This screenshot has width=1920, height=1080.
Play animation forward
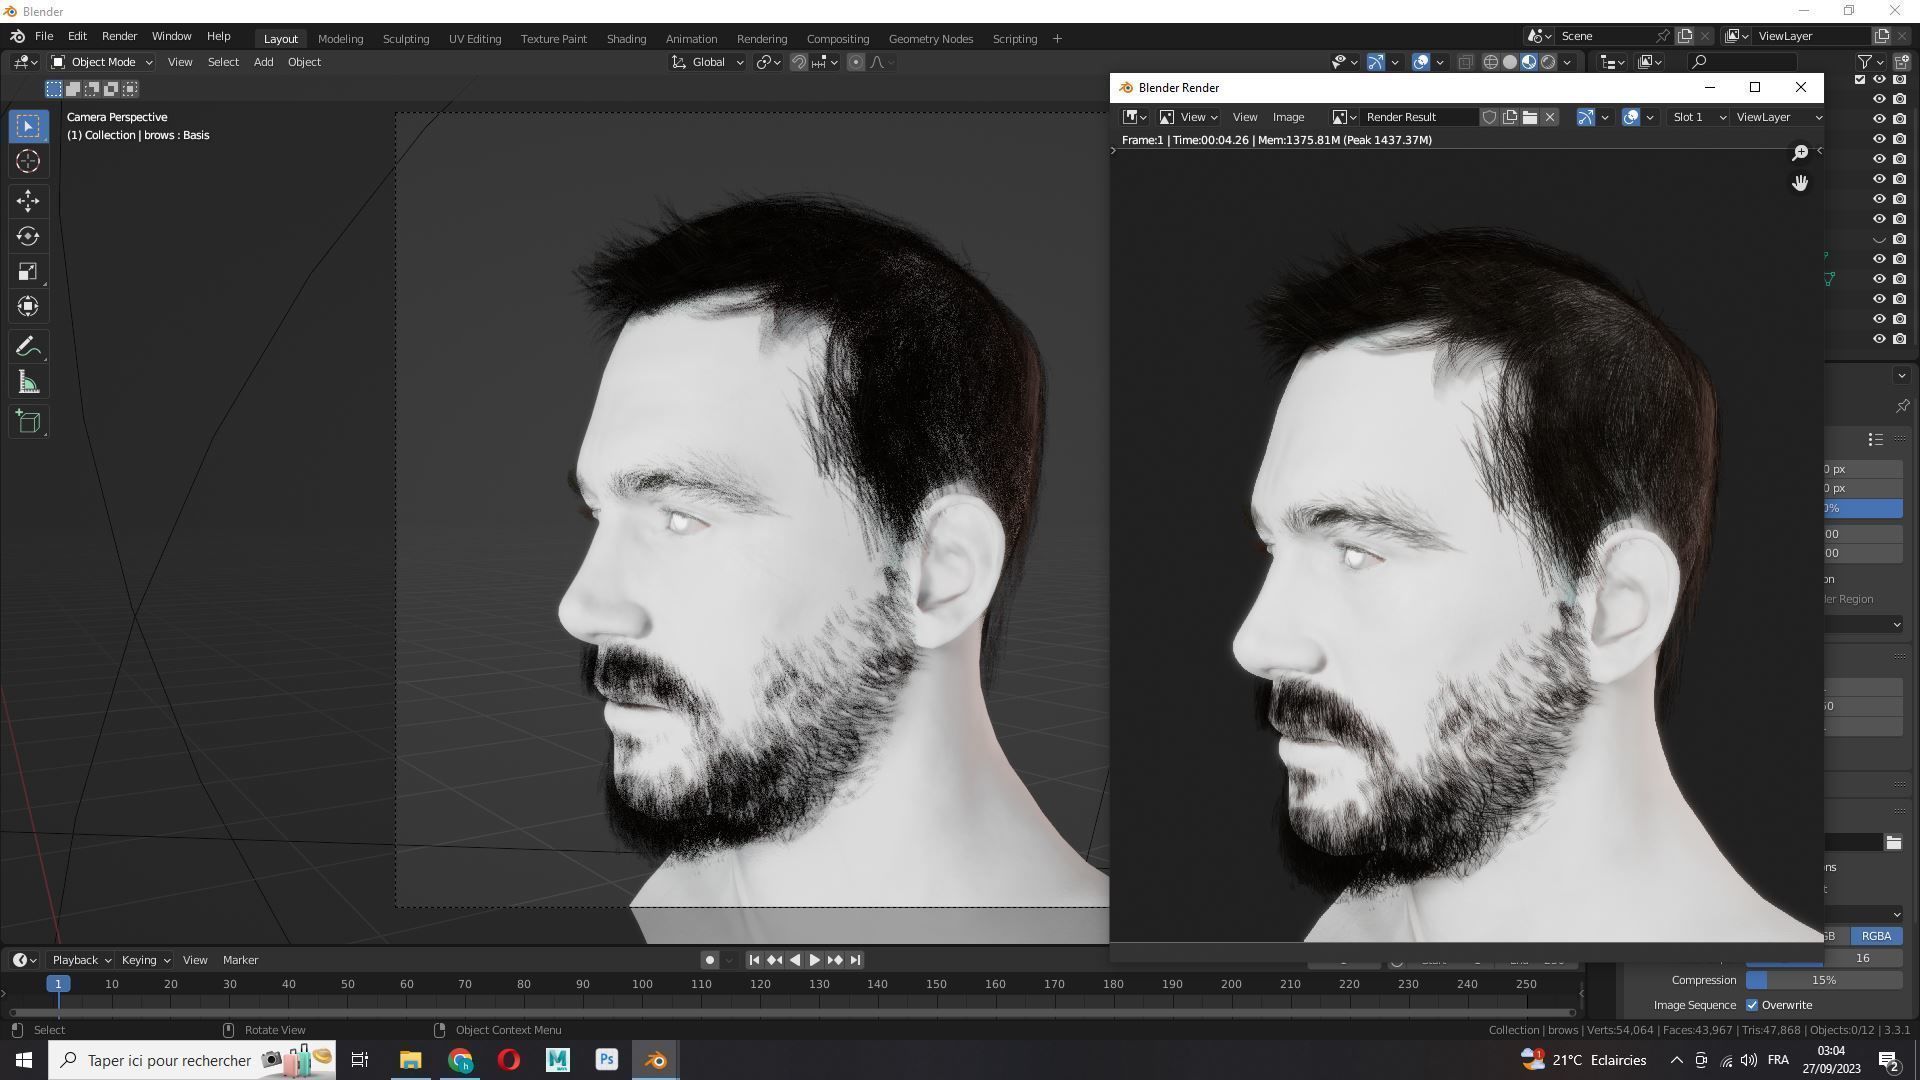[814, 960]
